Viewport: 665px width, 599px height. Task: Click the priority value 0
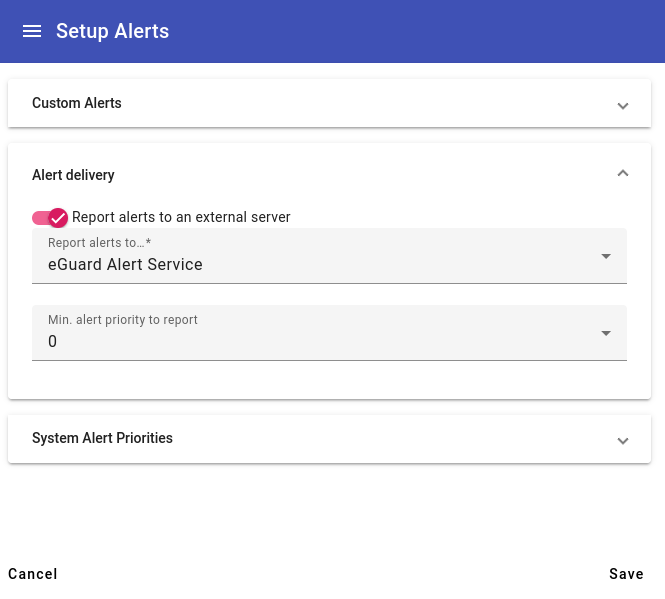[x=52, y=341]
